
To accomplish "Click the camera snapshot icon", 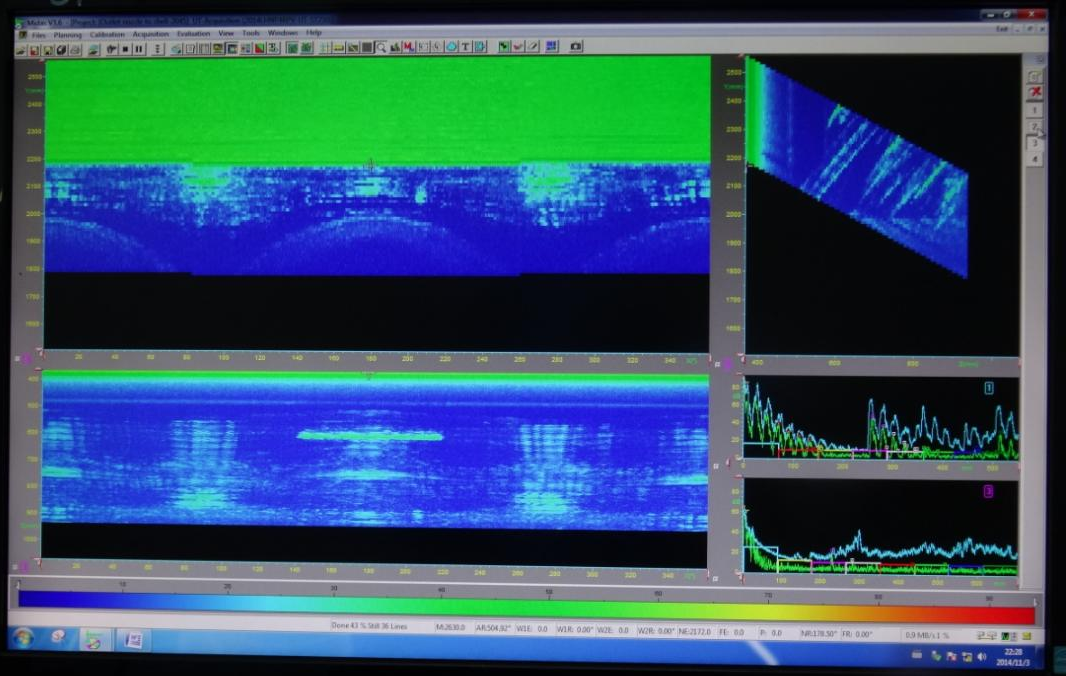I will 576,46.
